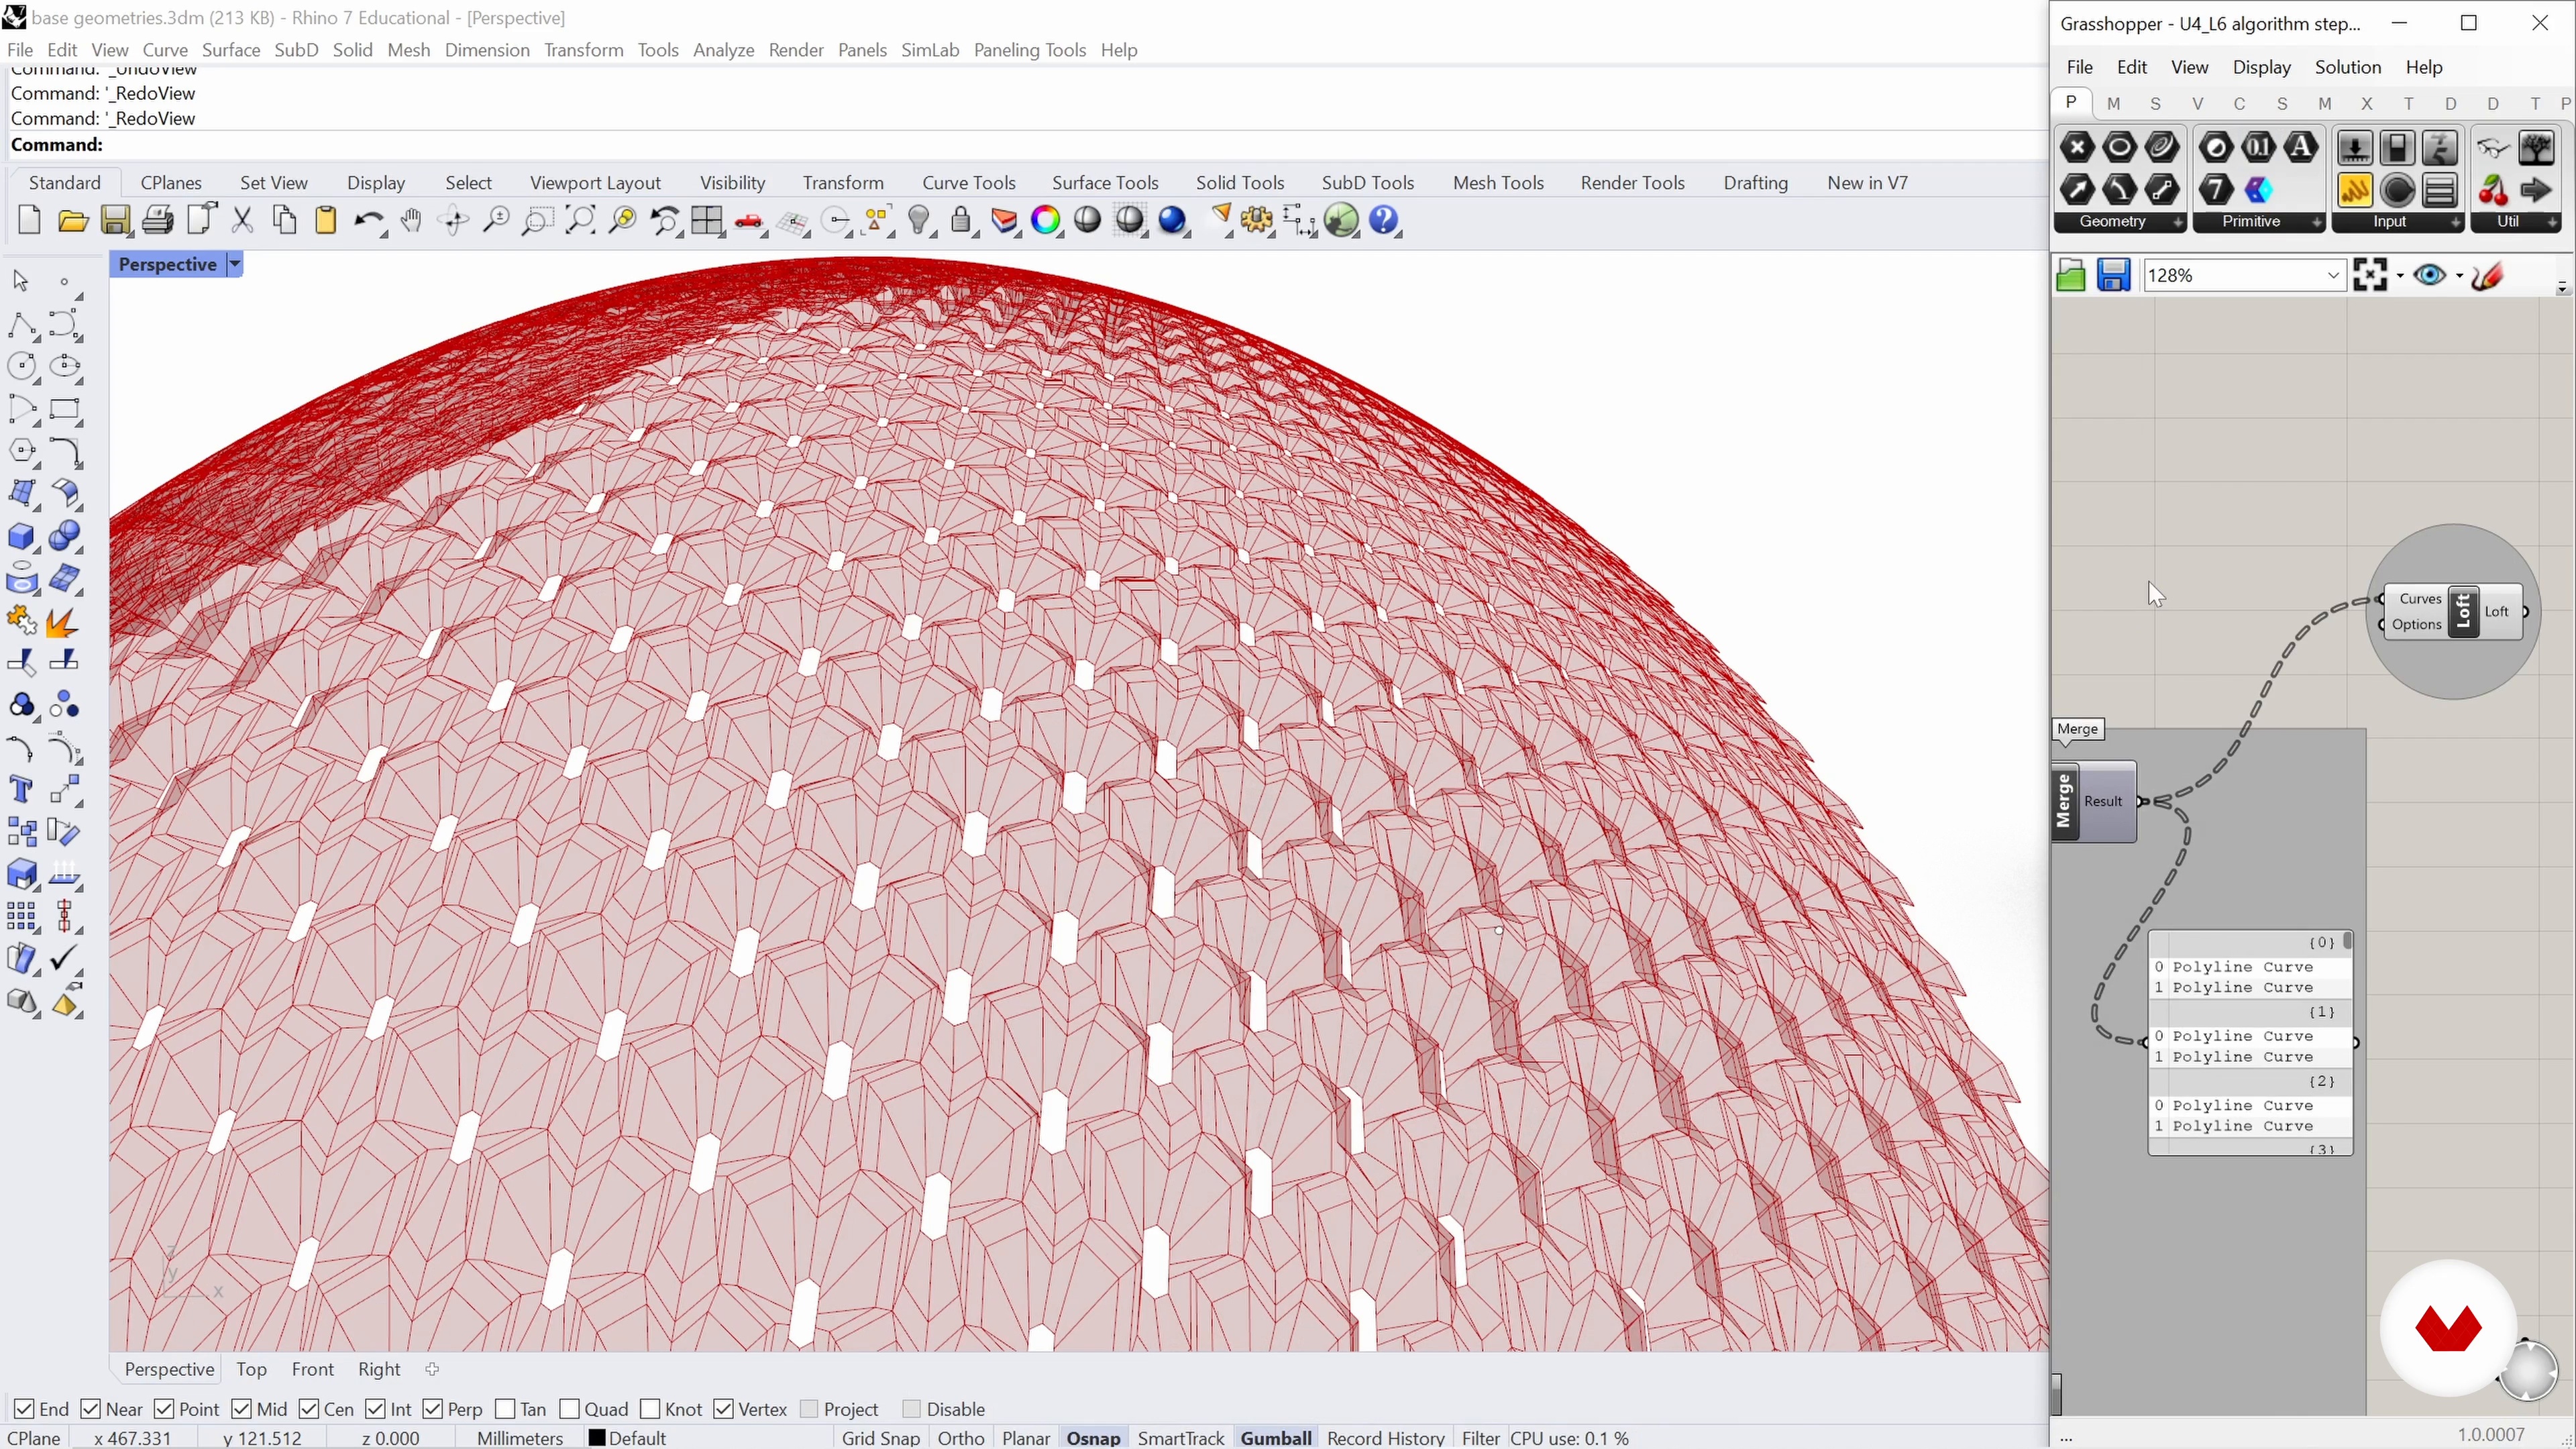Toggle the End osnap checkbox
2576x1449 pixels.
click(x=24, y=1408)
